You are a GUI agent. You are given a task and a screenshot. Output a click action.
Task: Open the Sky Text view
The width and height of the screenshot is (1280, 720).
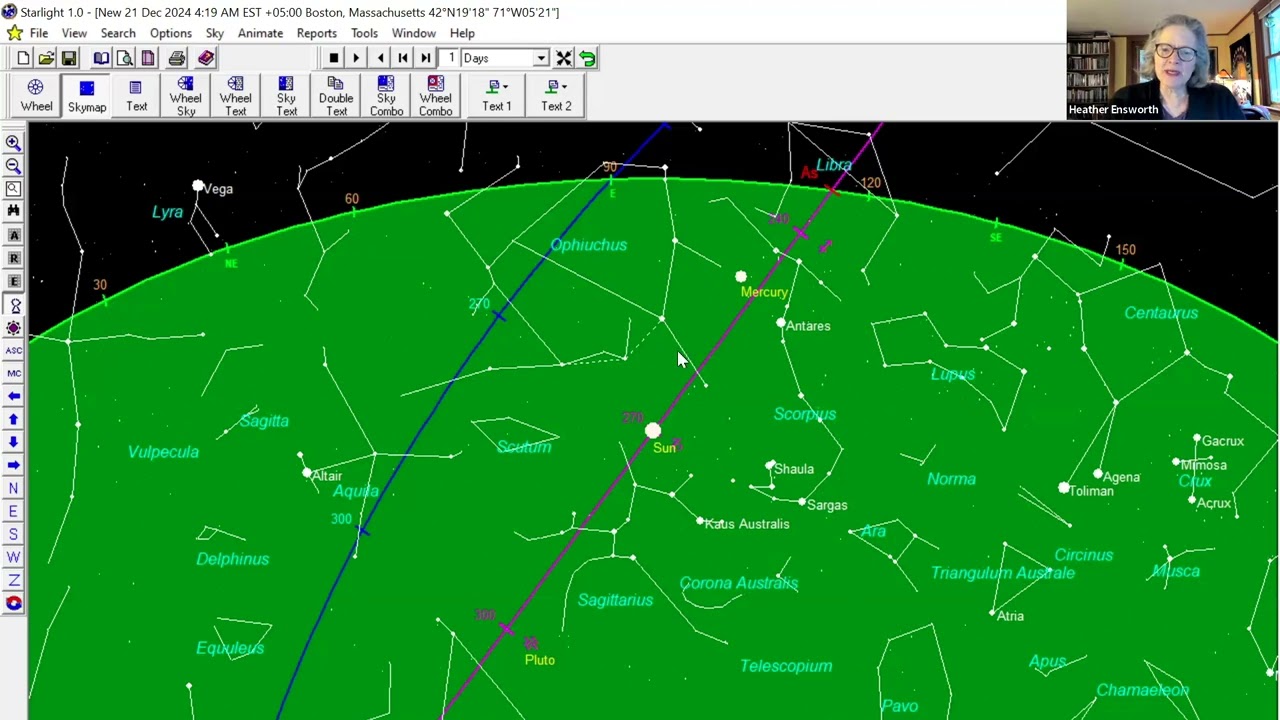[286, 96]
